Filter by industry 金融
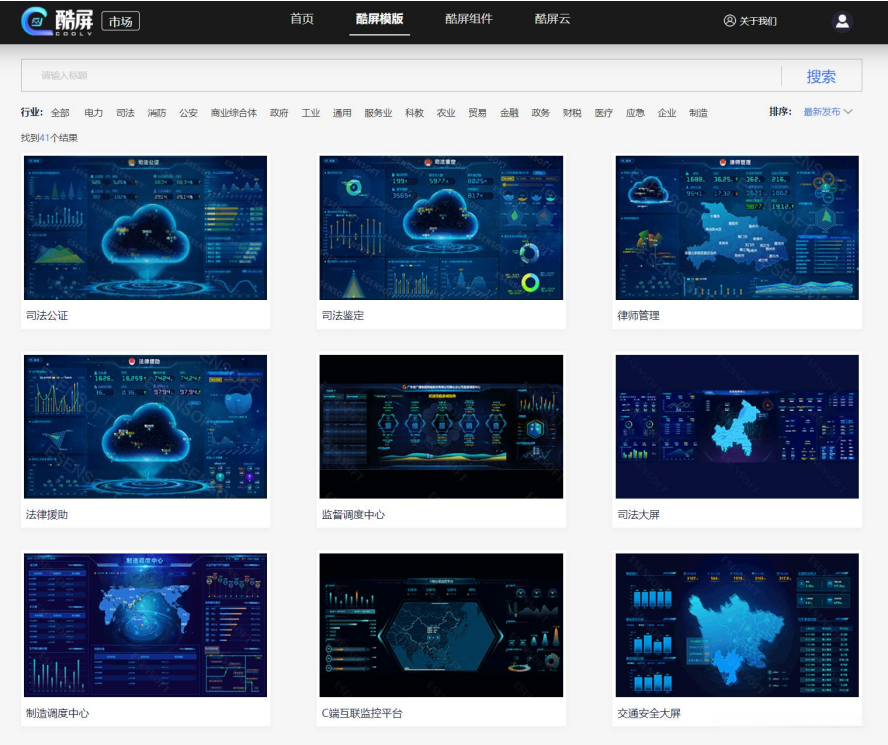This screenshot has width=888, height=745. 509,113
